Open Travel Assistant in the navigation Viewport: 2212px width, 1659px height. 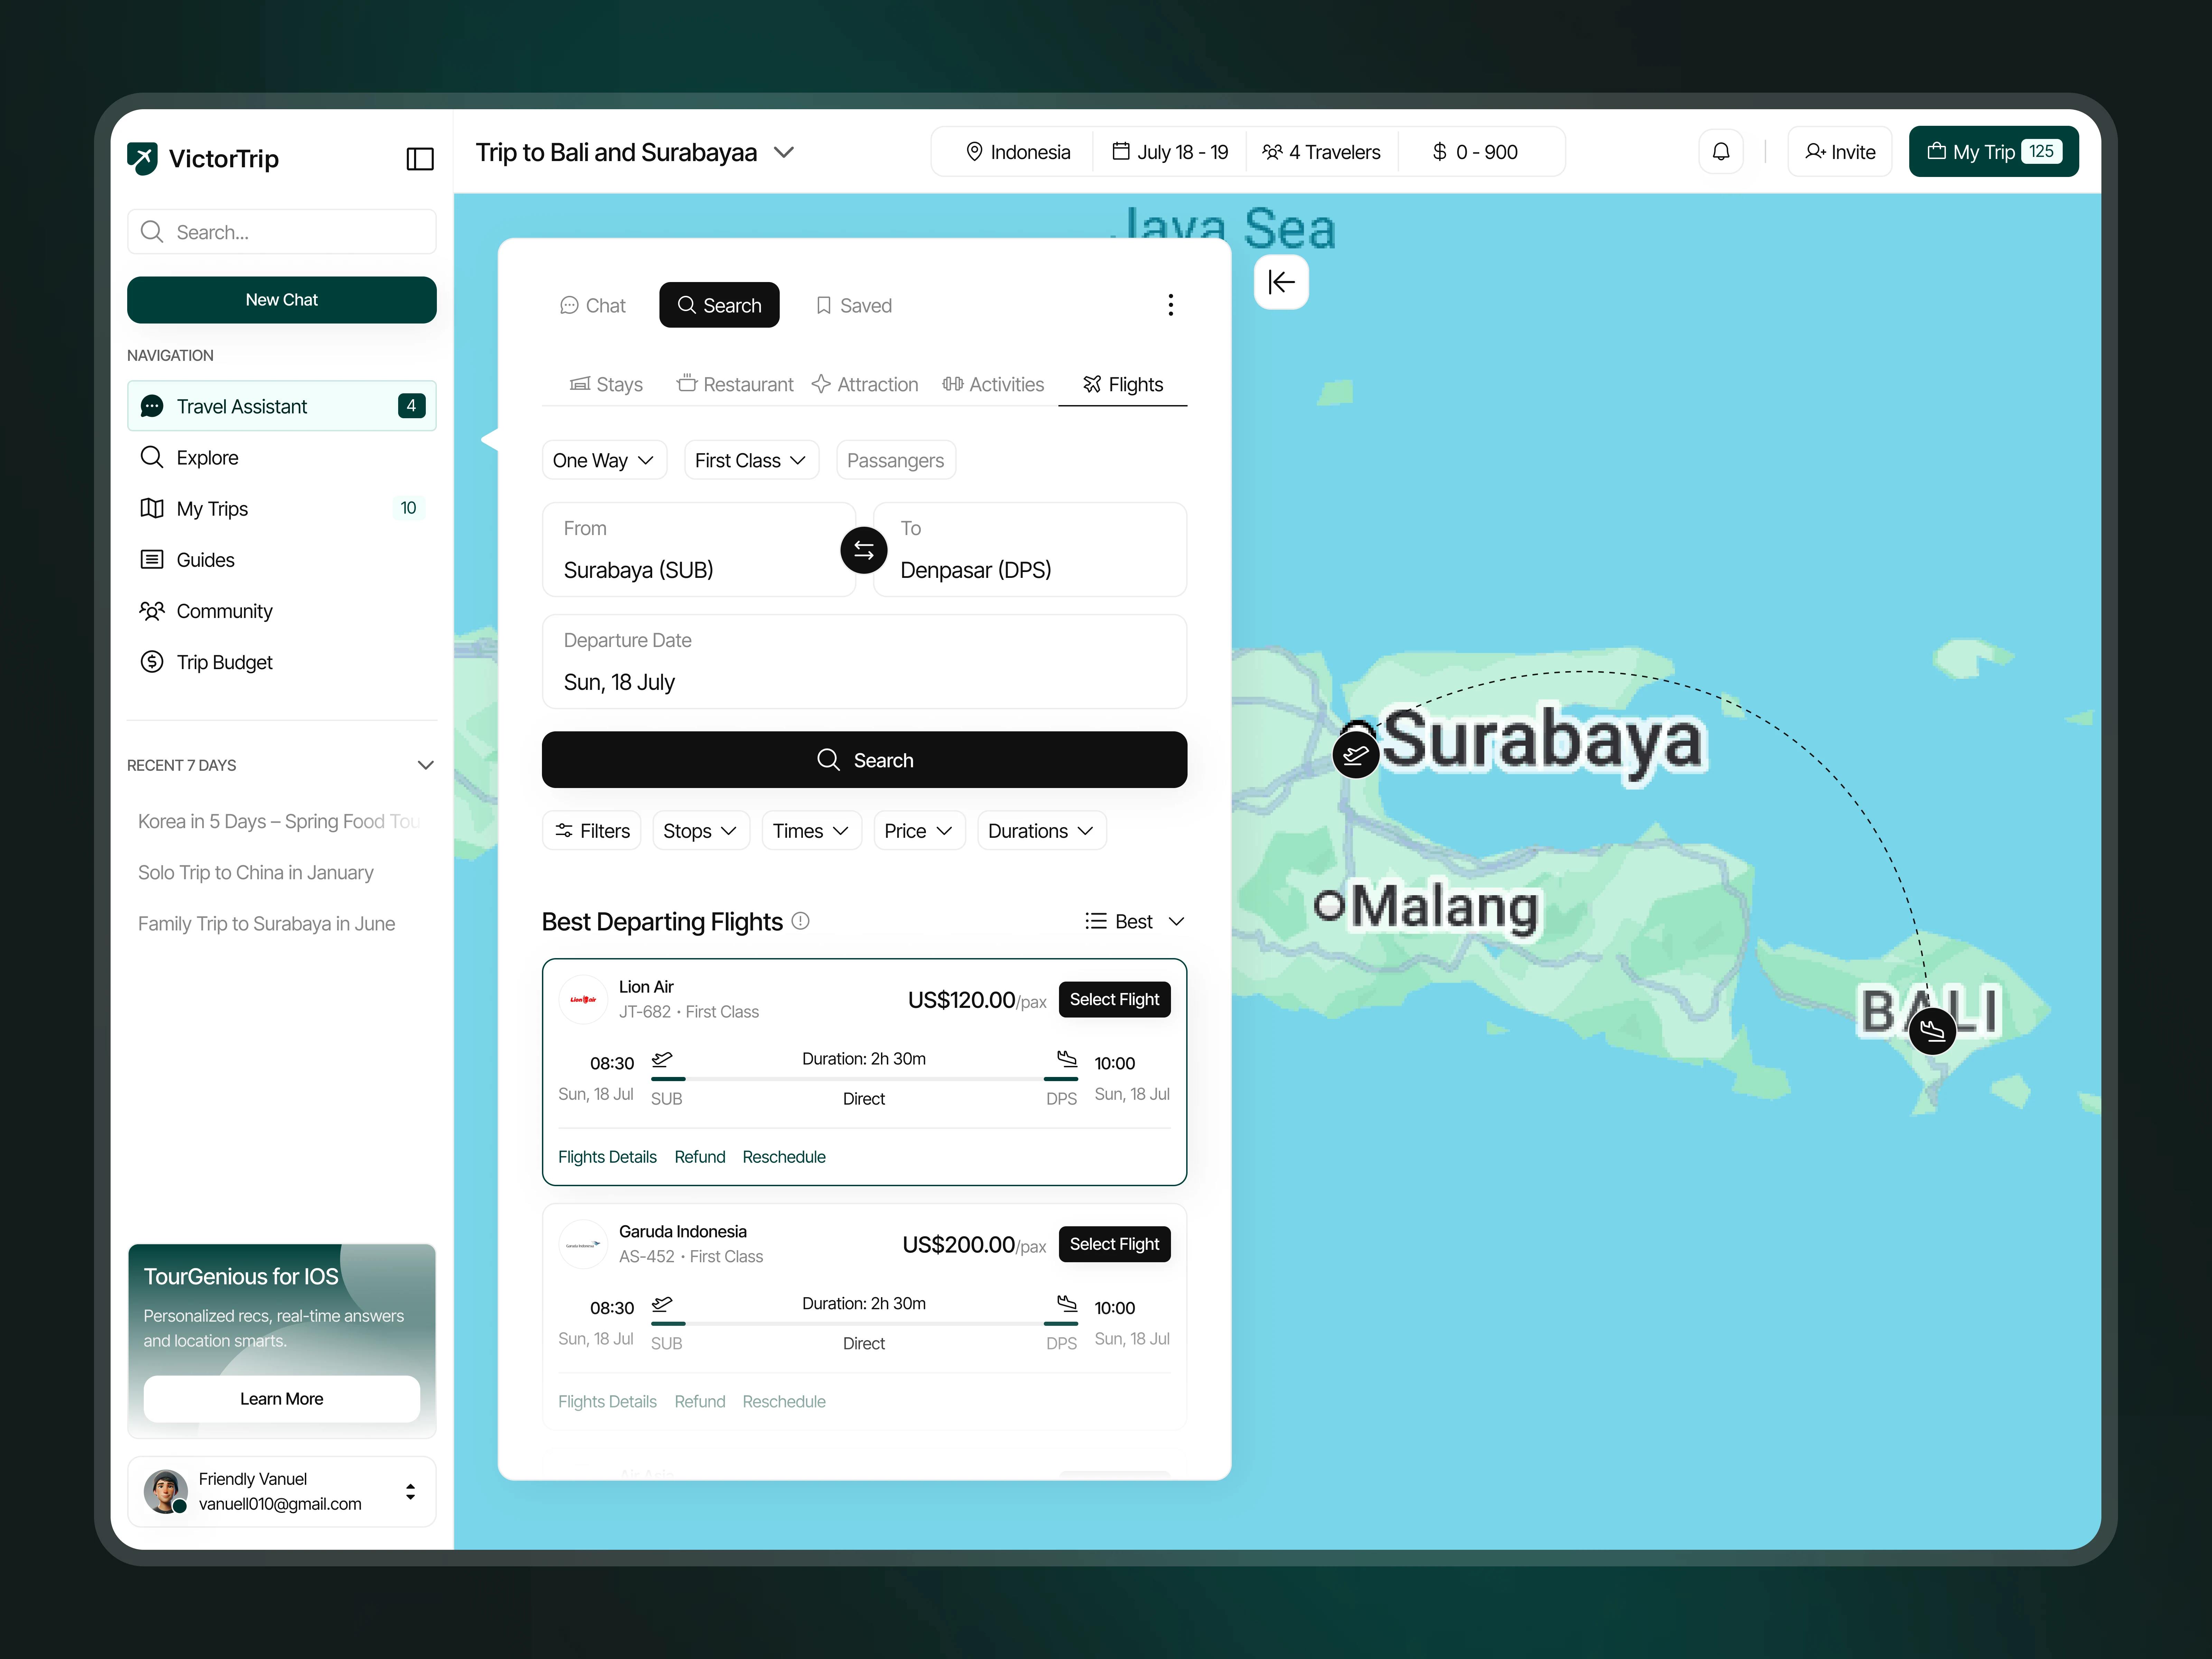282,406
